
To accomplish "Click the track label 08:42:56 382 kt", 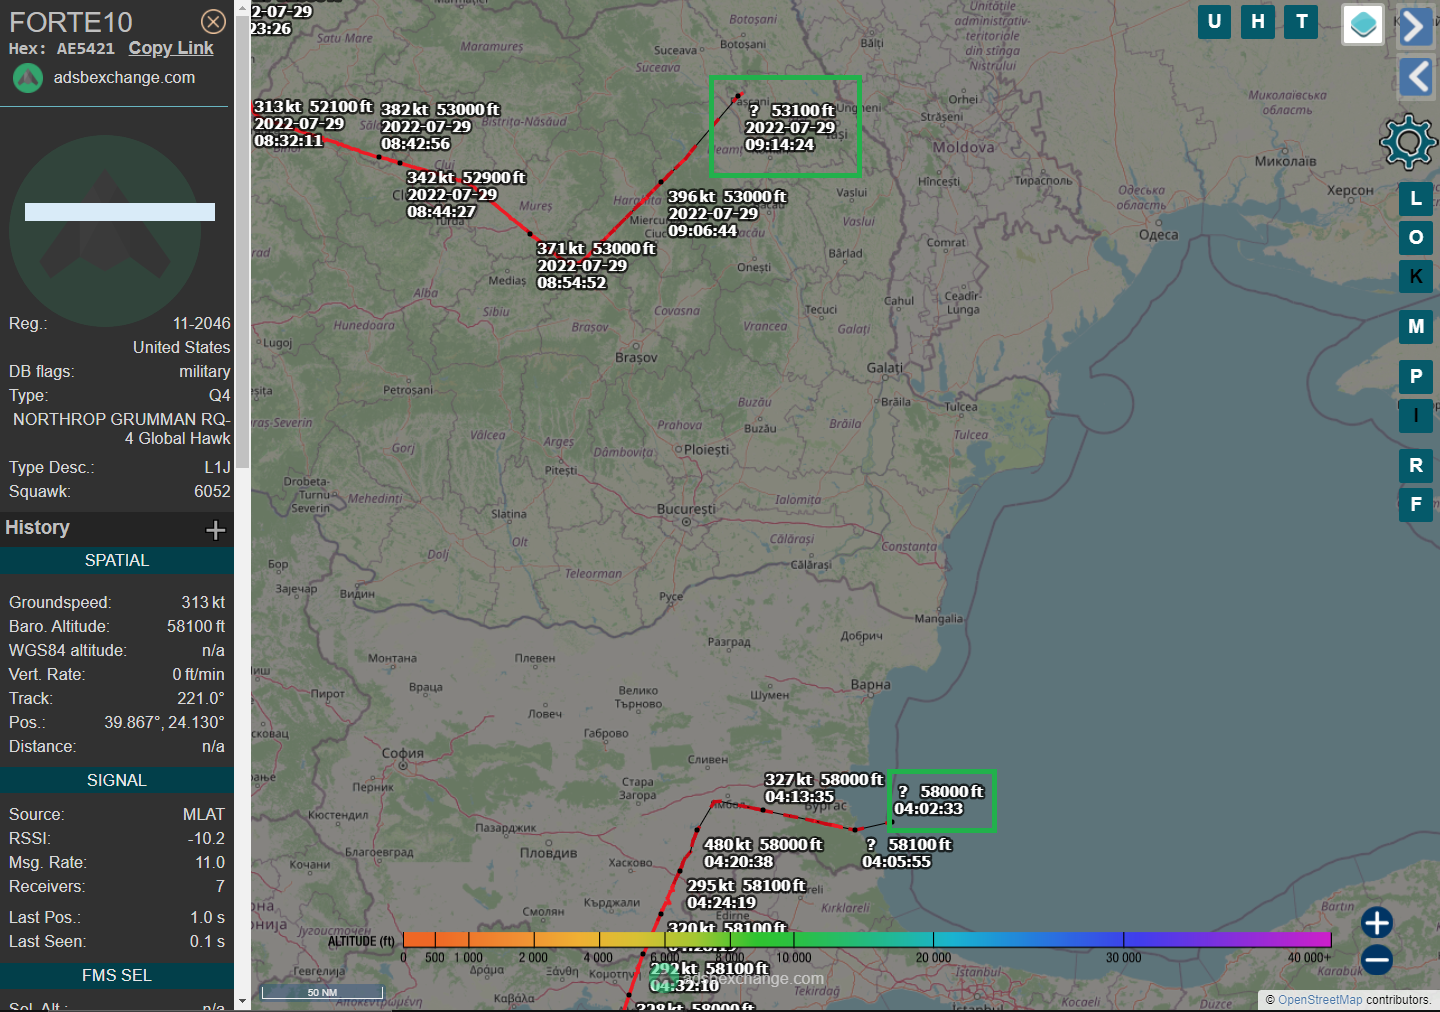I will pyautogui.click(x=440, y=127).
